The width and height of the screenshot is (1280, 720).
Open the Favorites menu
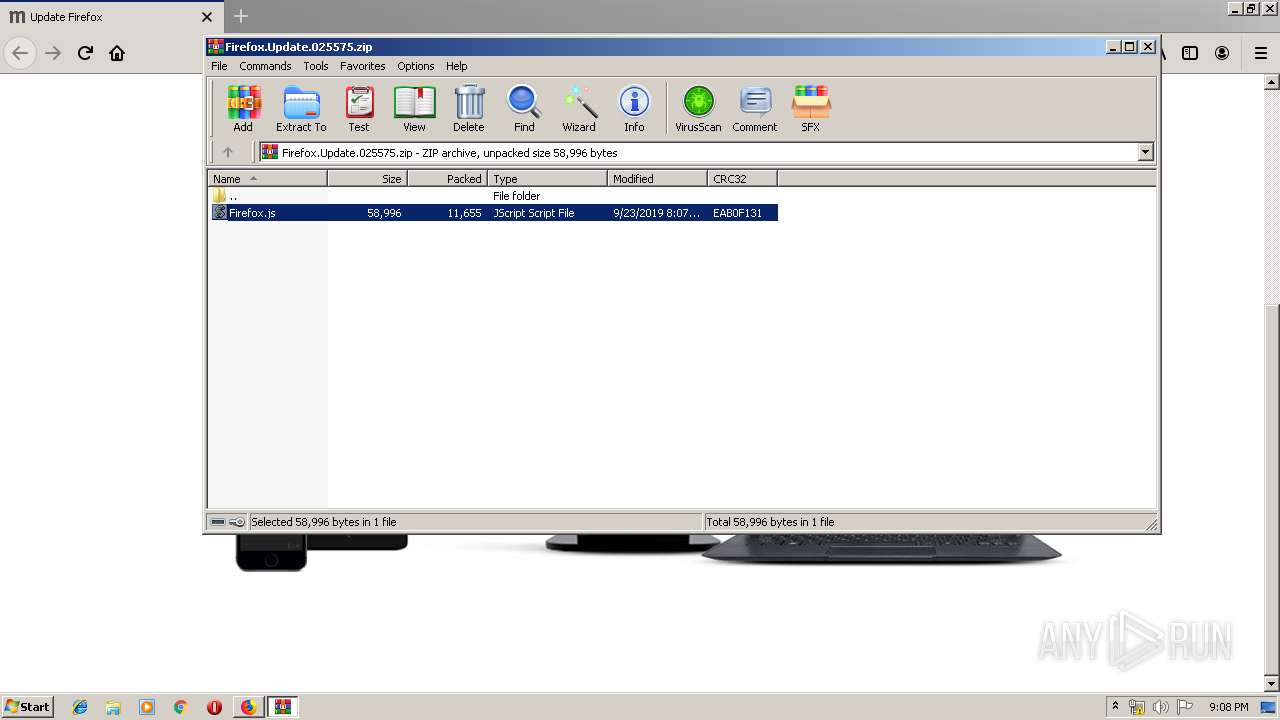coord(362,66)
